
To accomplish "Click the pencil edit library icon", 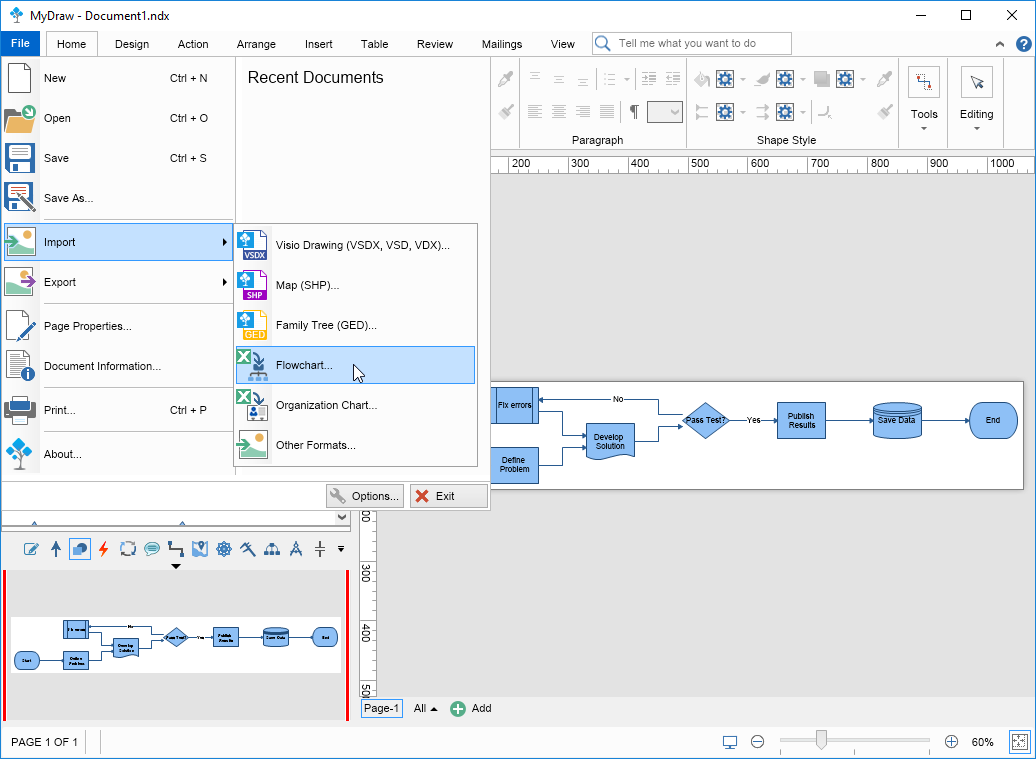I will coord(31,549).
